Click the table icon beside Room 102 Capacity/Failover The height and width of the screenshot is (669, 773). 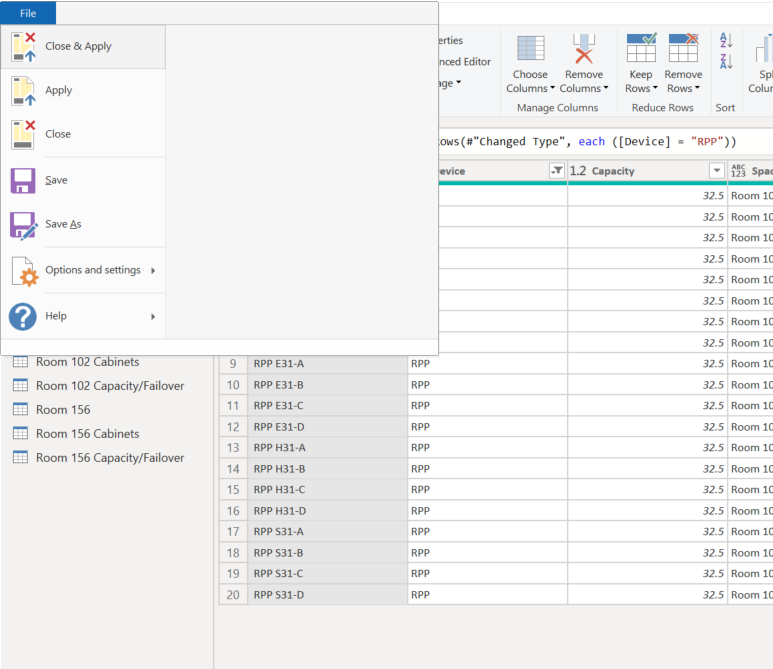pos(20,385)
